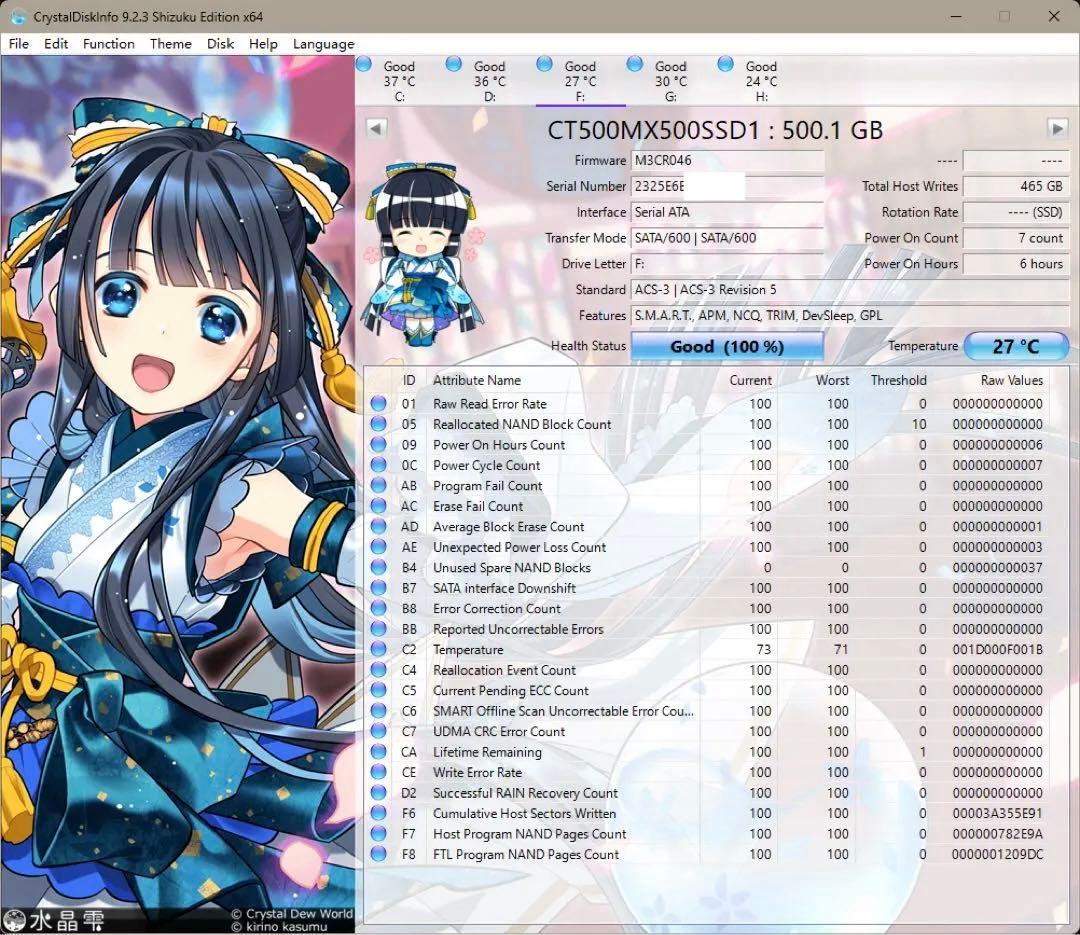Click the Standard field ACS-3 Revision 5
This screenshot has height=935, width=1080.
850,289
